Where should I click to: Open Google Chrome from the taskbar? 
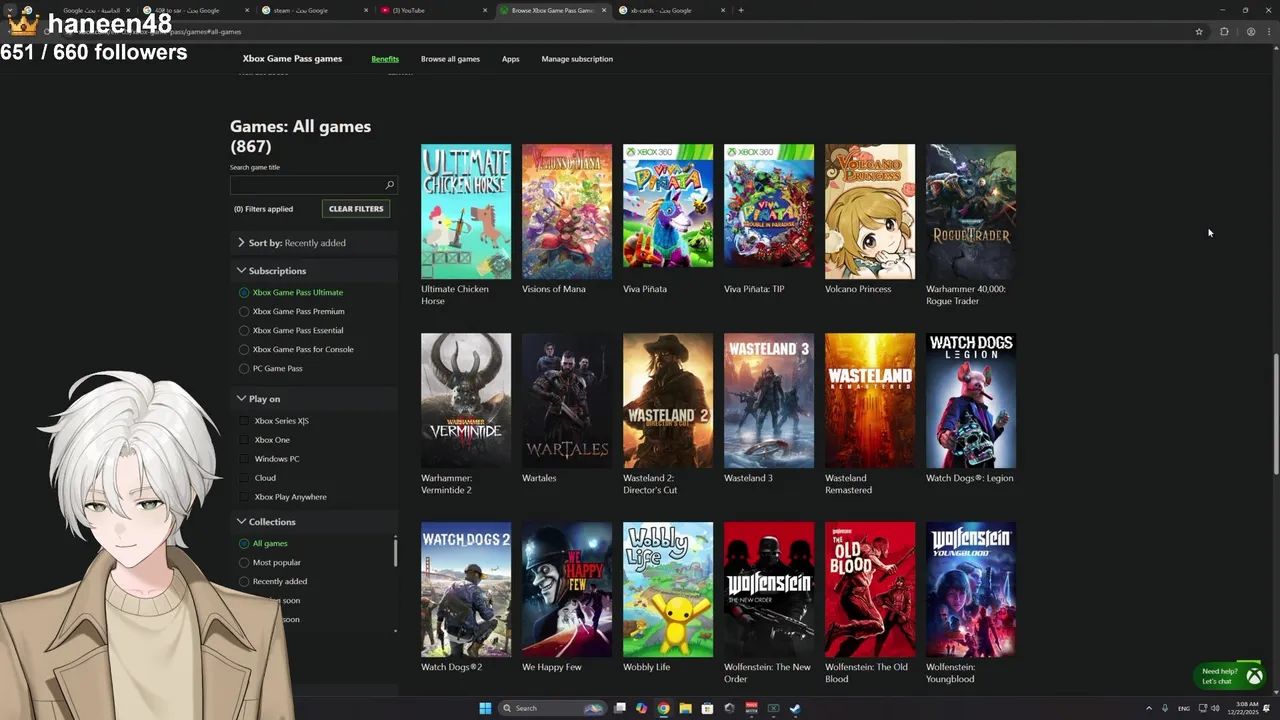[x=663, y=708]
